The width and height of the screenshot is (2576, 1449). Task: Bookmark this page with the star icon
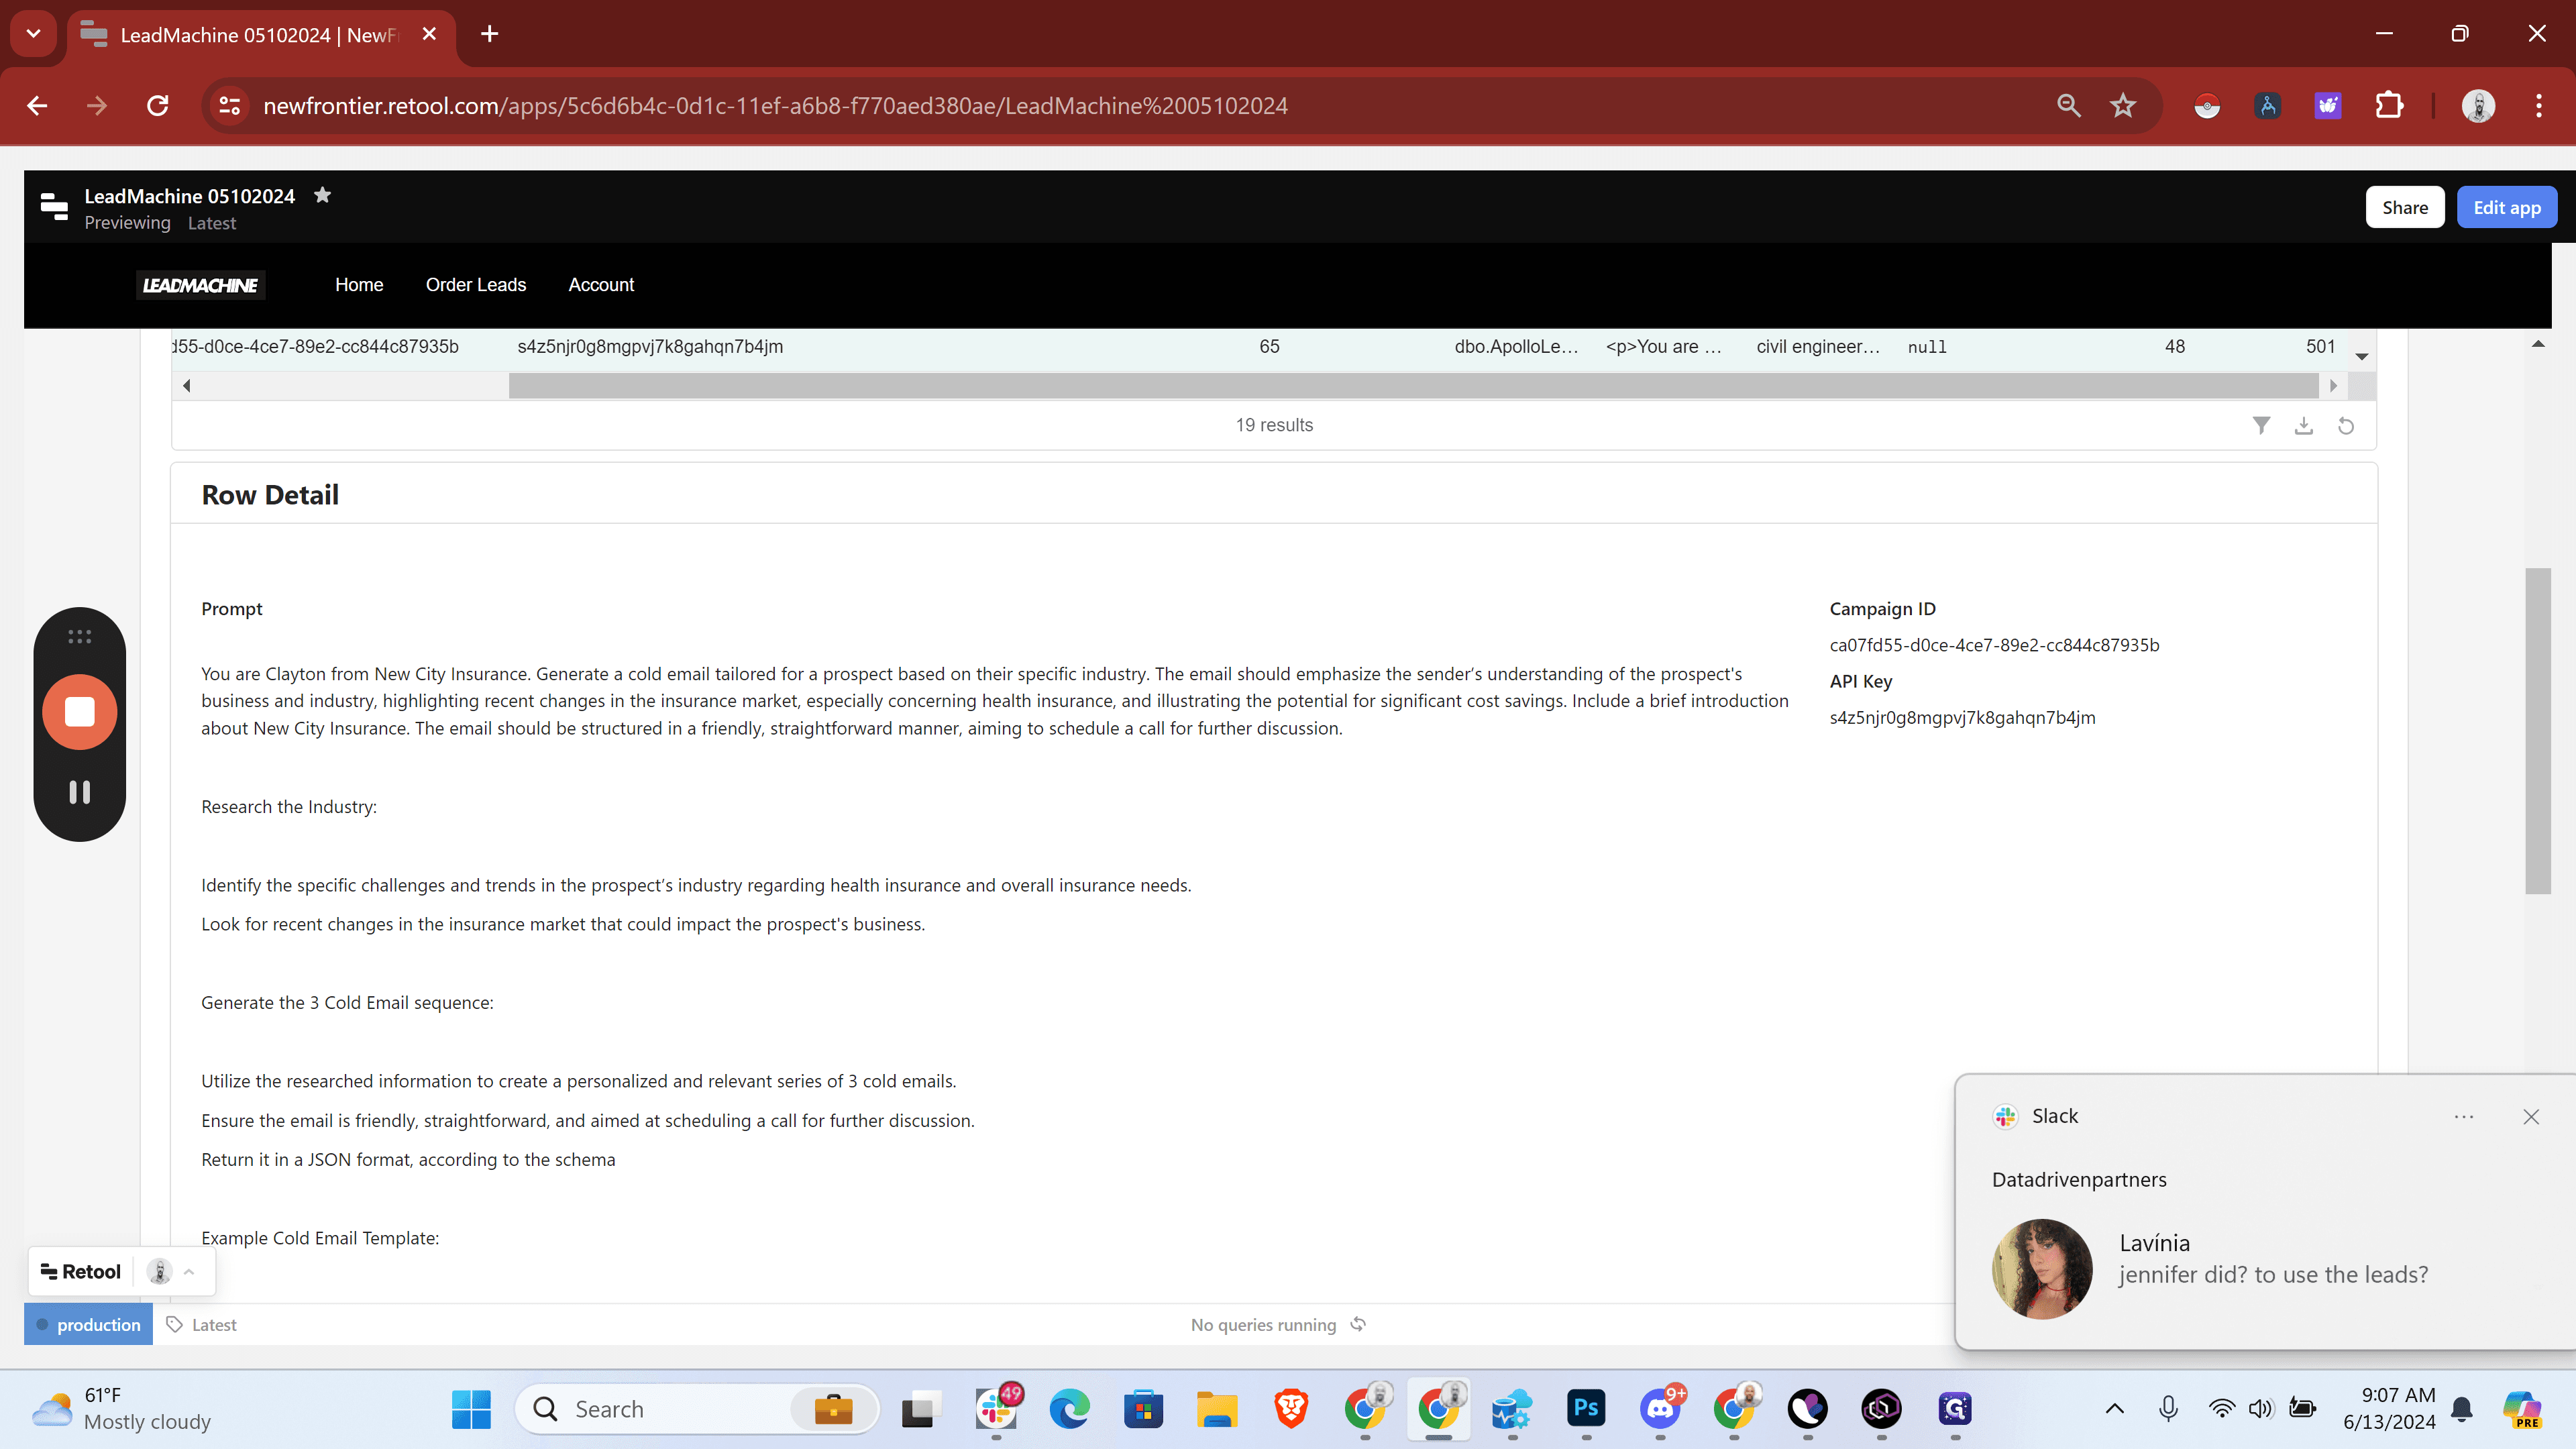[x=2123, y=105]
